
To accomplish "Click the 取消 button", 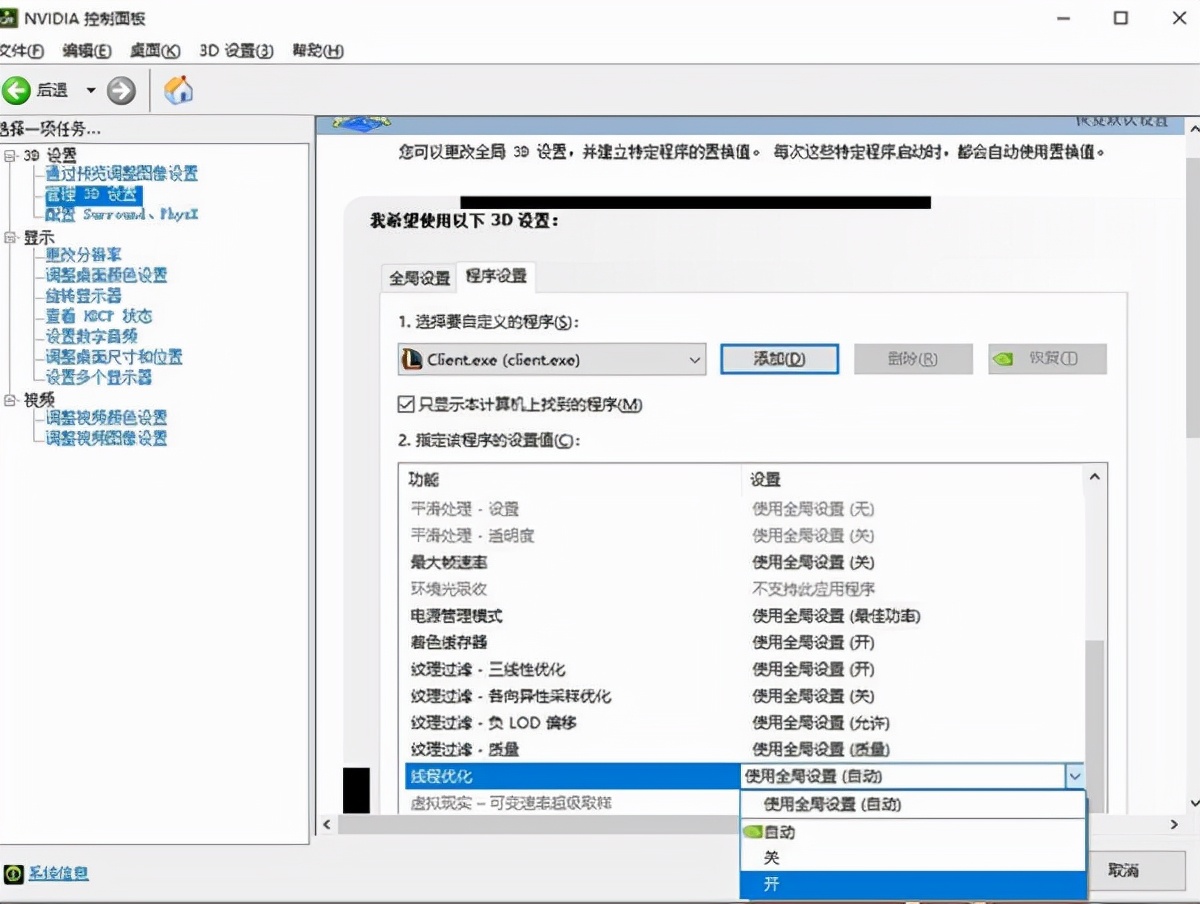I will 1136,869.
